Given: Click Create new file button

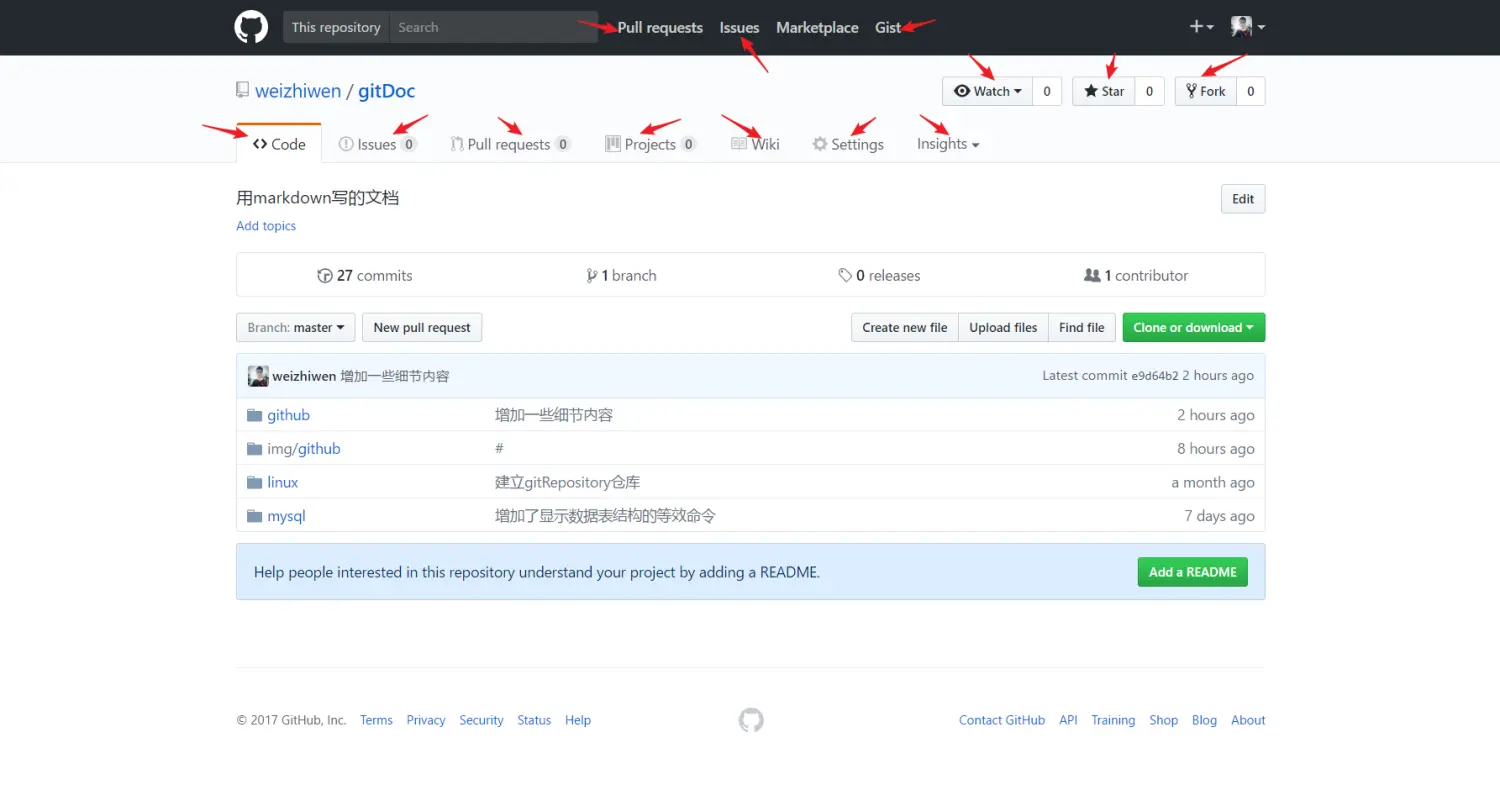Looking at the screenshot, I should coord(905,327).
